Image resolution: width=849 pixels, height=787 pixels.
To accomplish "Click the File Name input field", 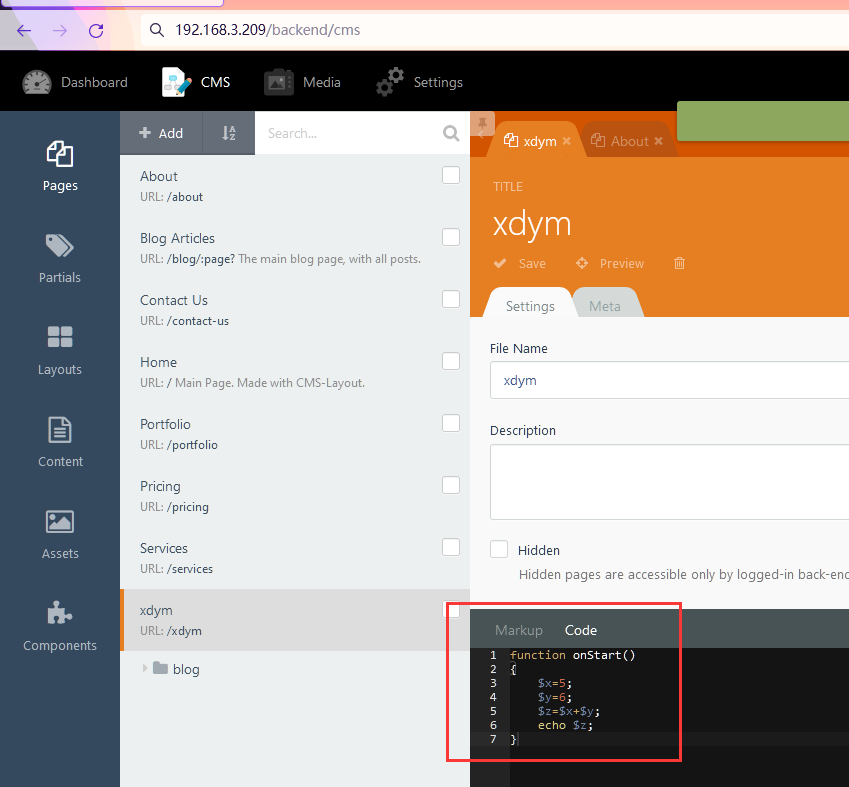I will pyautogui.click(x=668, y=381).
